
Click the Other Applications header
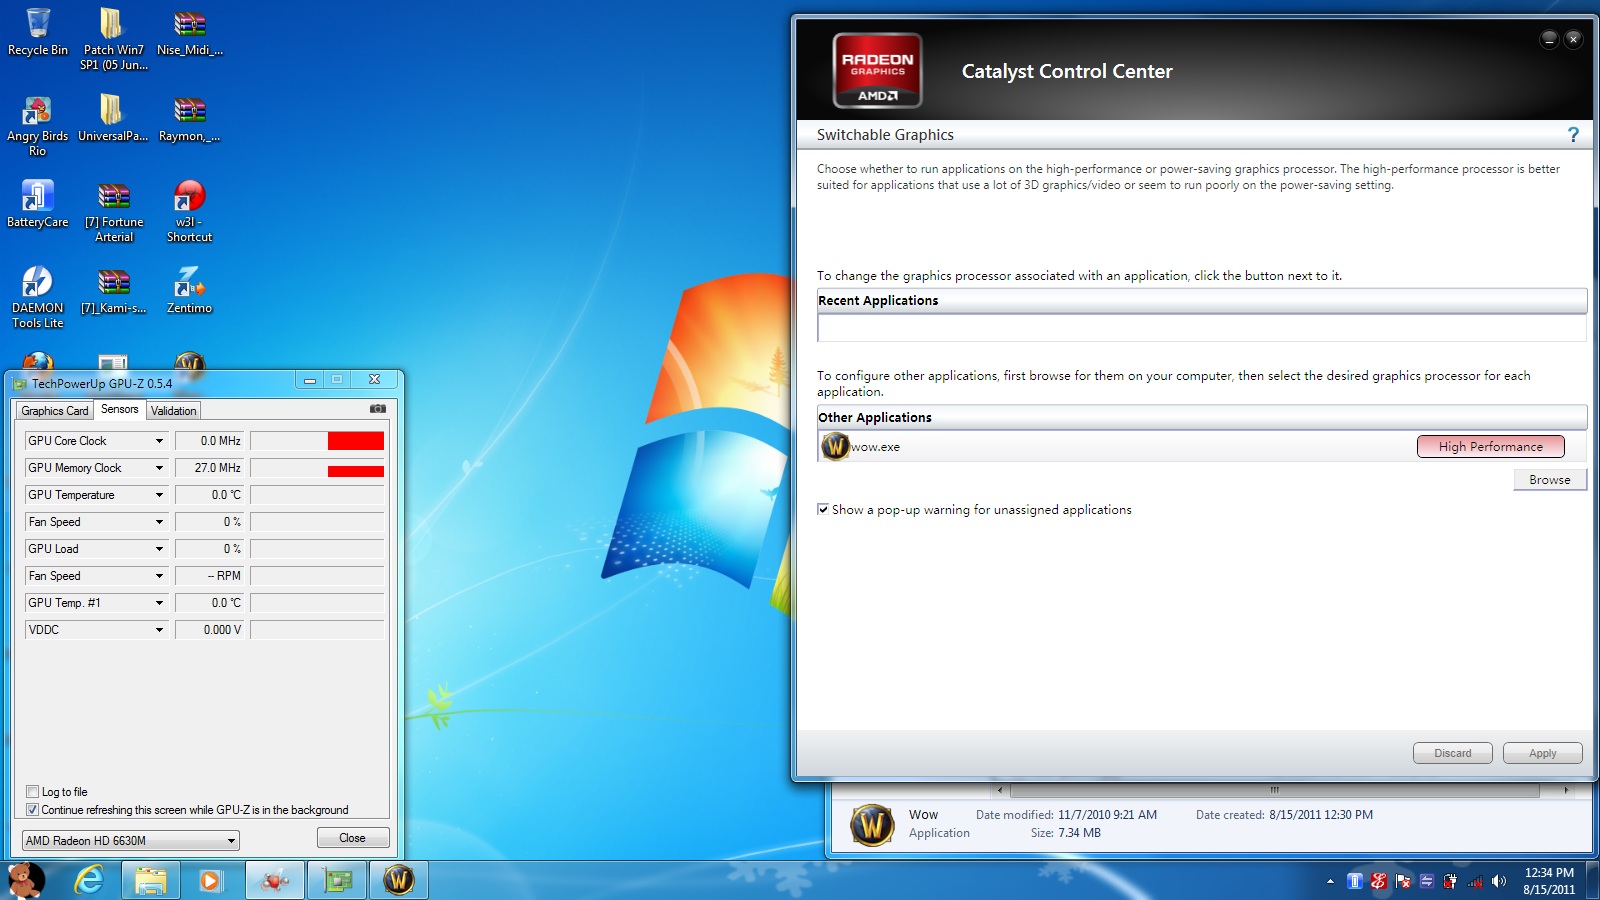click(1201, 417)
